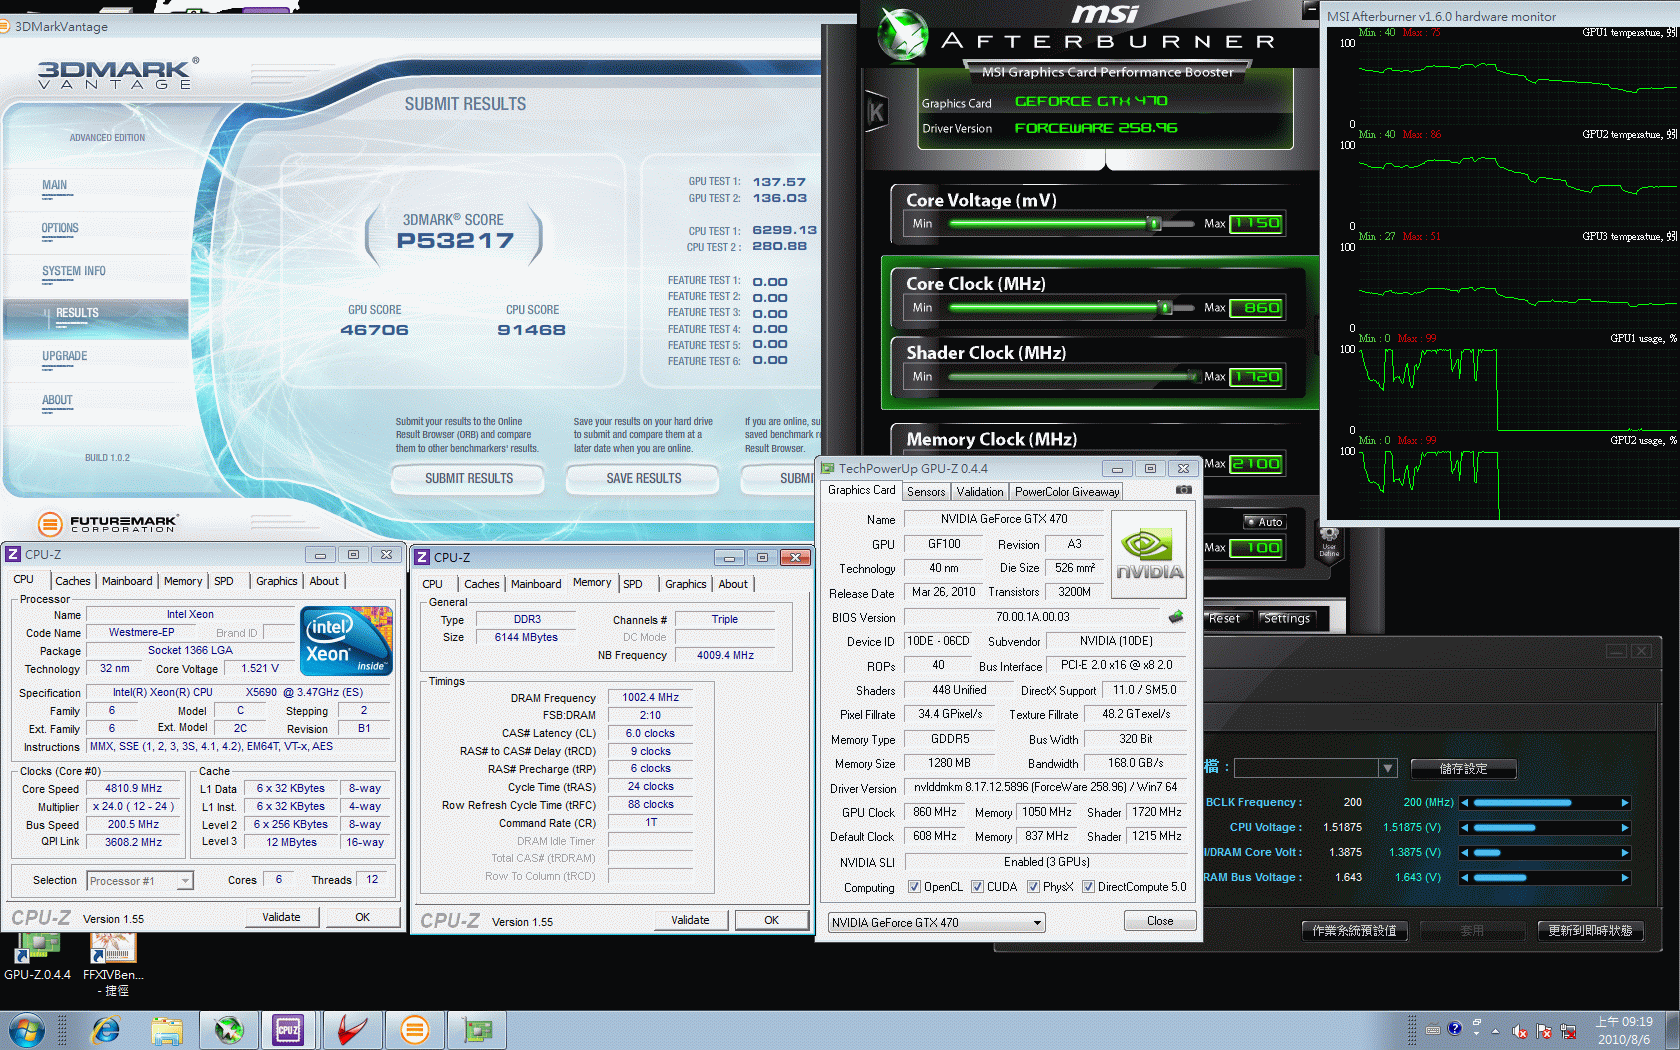Click the muted volume tray icon
Viewport: 1680px width, 1050px height.
(1520, 1030)
